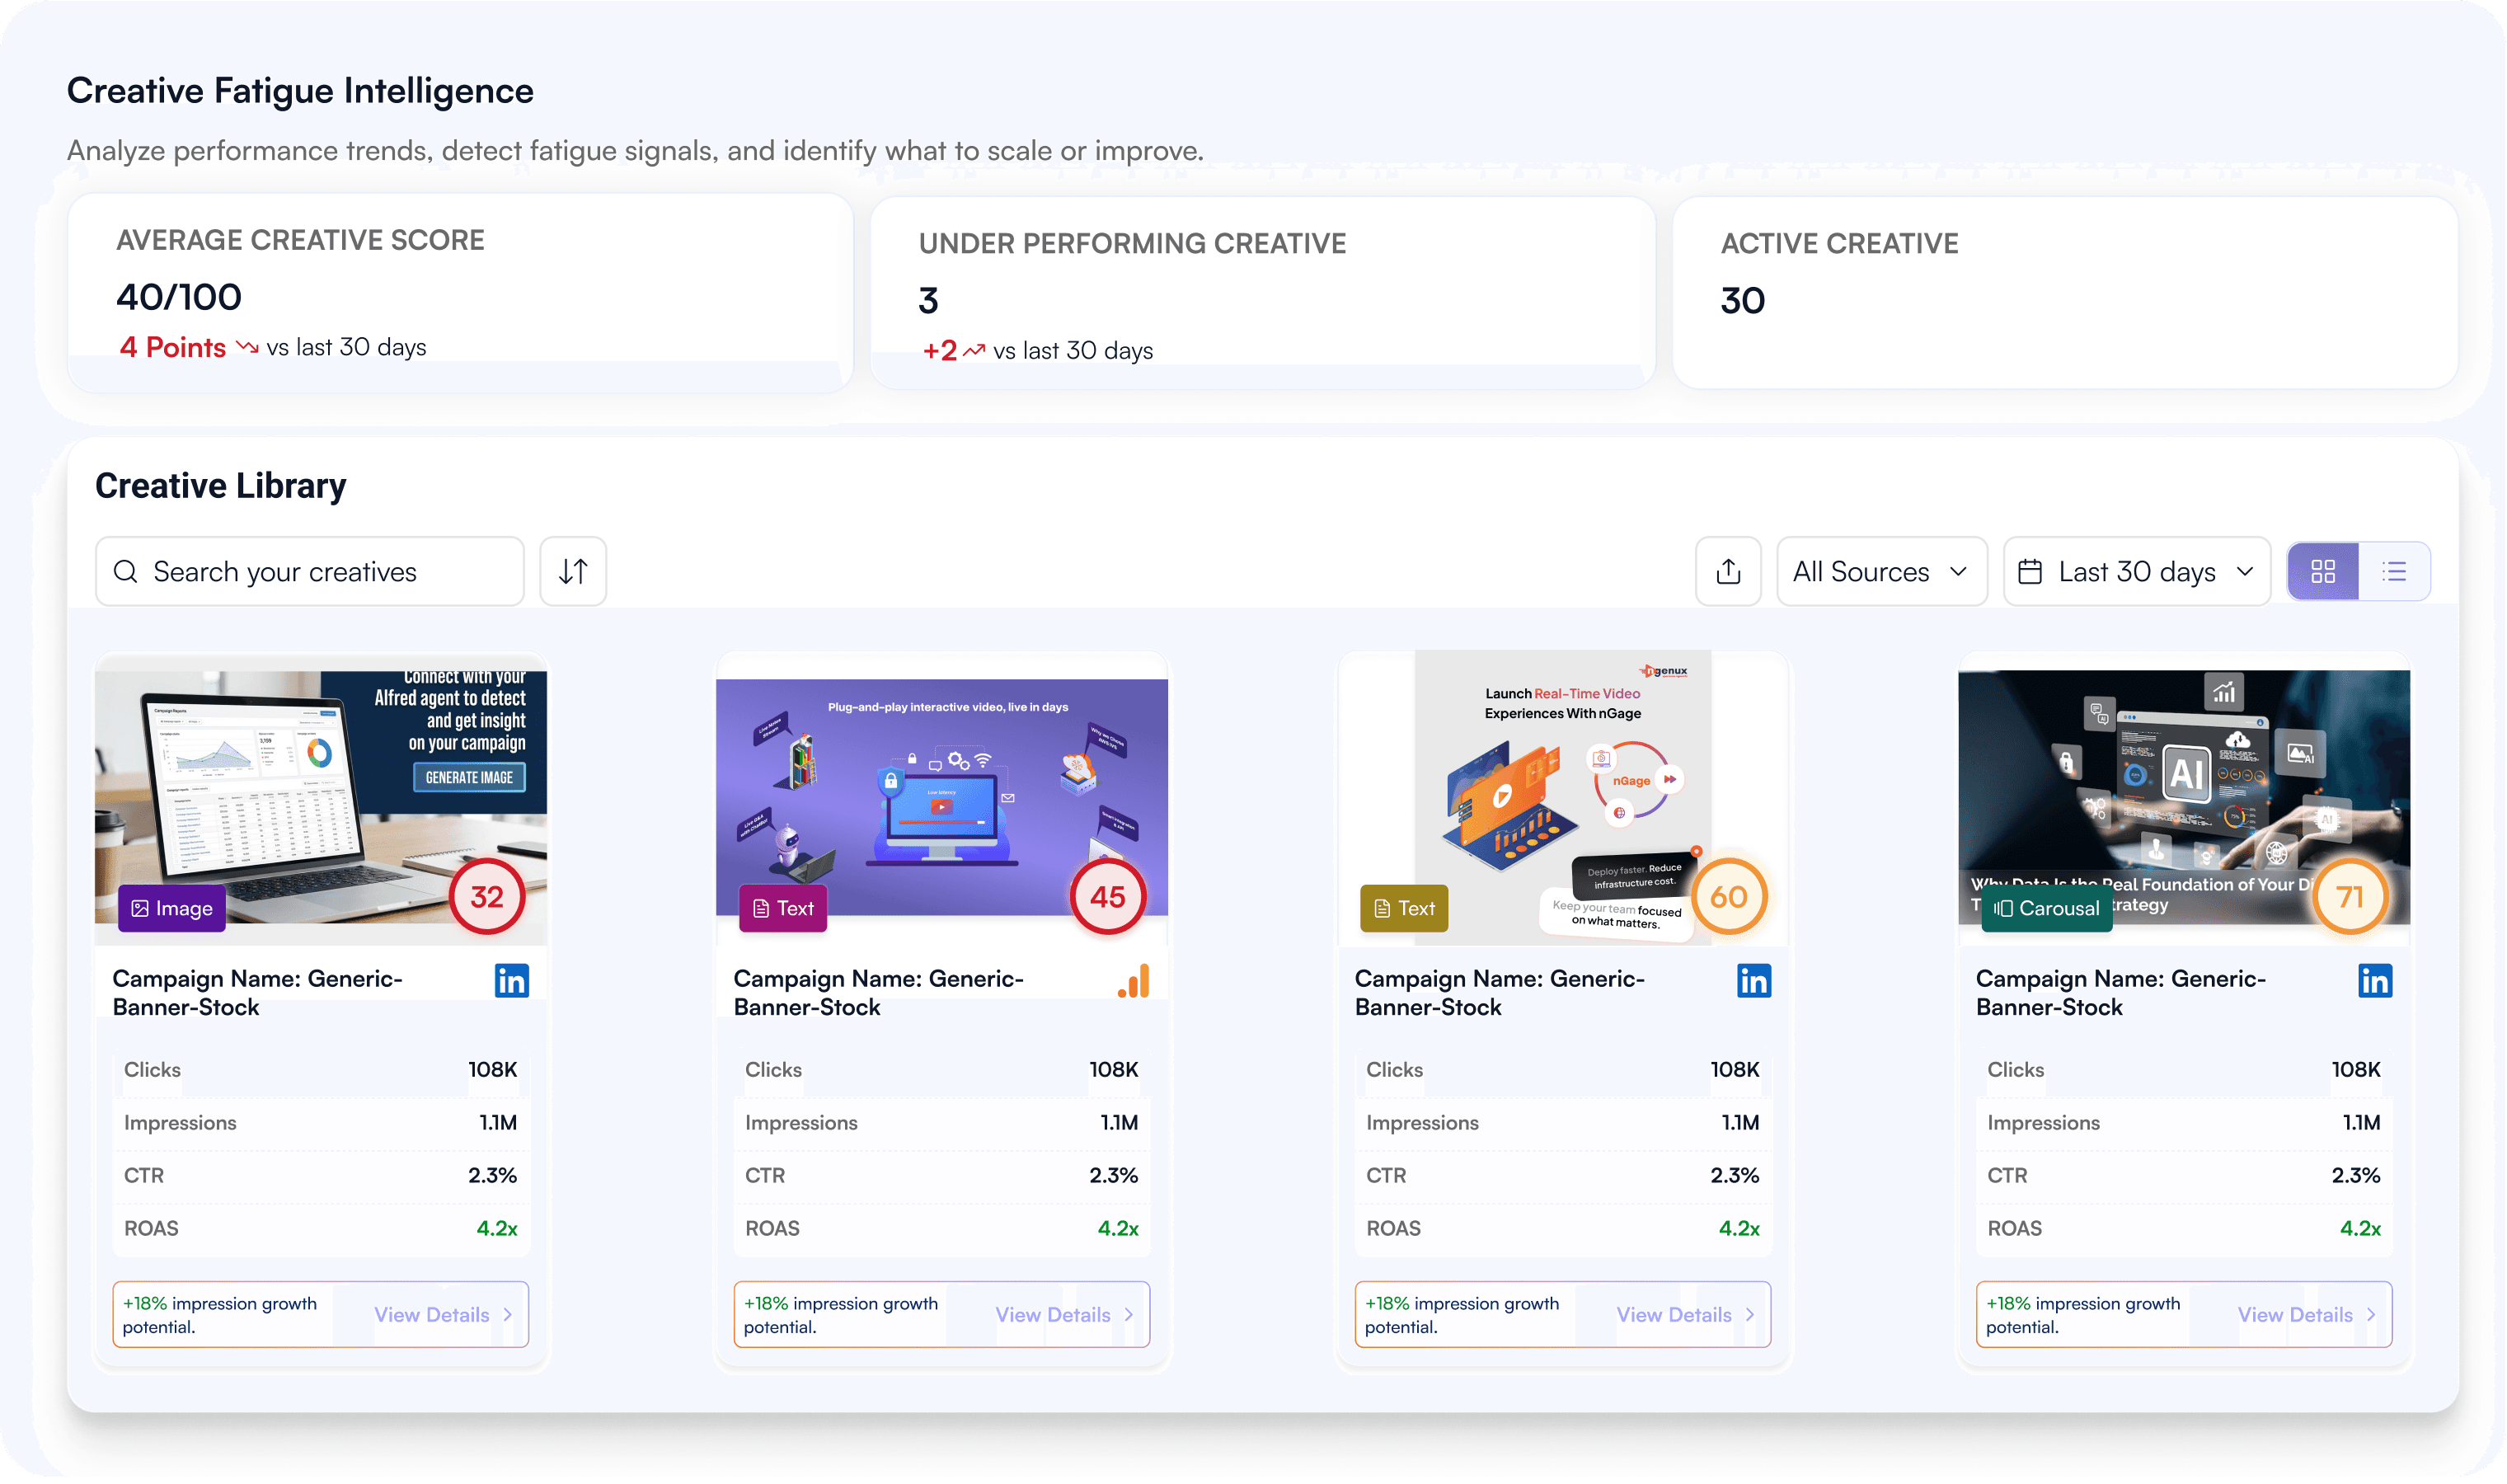The height and width of the screenshot is (1484, 2507).
Task: Click the Search your creatives field
Action: 310,571
